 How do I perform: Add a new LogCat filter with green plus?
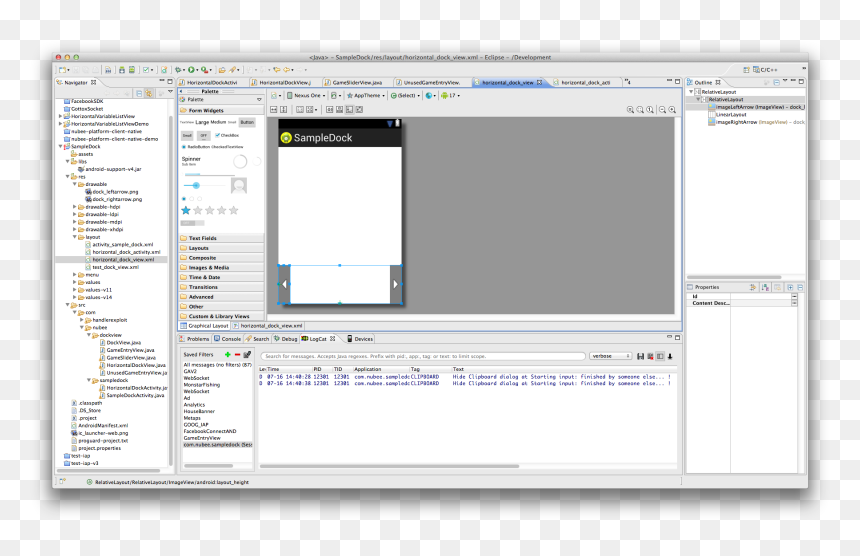coord(228,355)
